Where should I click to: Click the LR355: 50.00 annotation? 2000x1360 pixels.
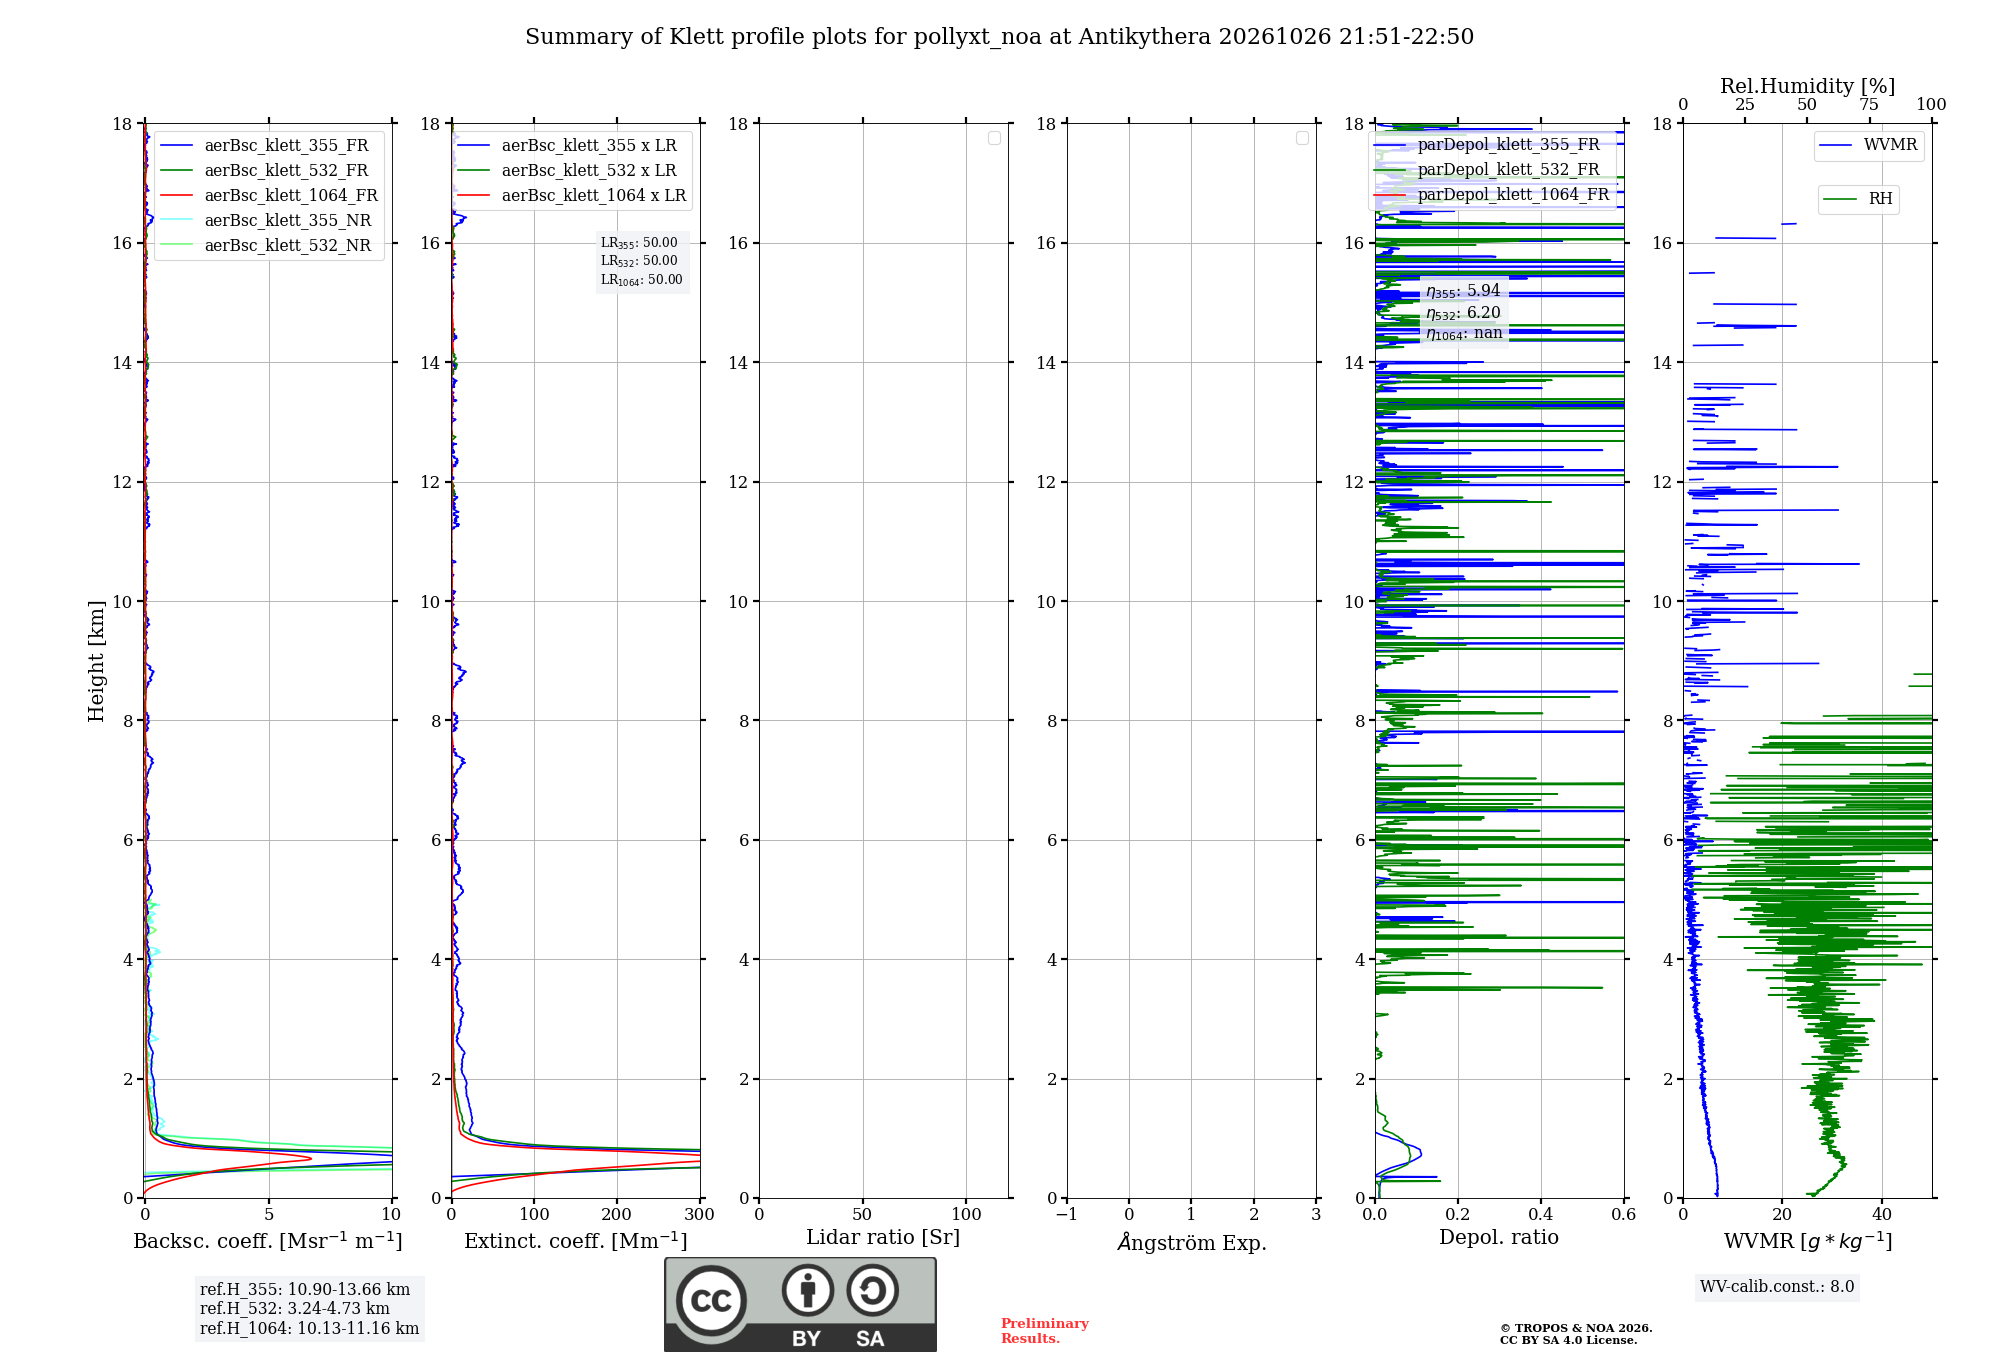pyautogui.click(x=639, y=243)
